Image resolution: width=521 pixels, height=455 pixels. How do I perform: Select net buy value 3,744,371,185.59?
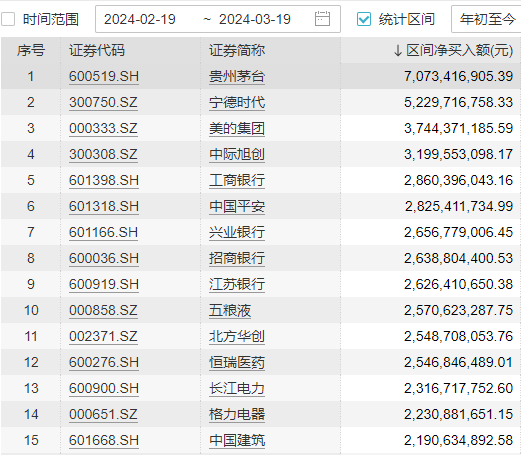point(458,128)
